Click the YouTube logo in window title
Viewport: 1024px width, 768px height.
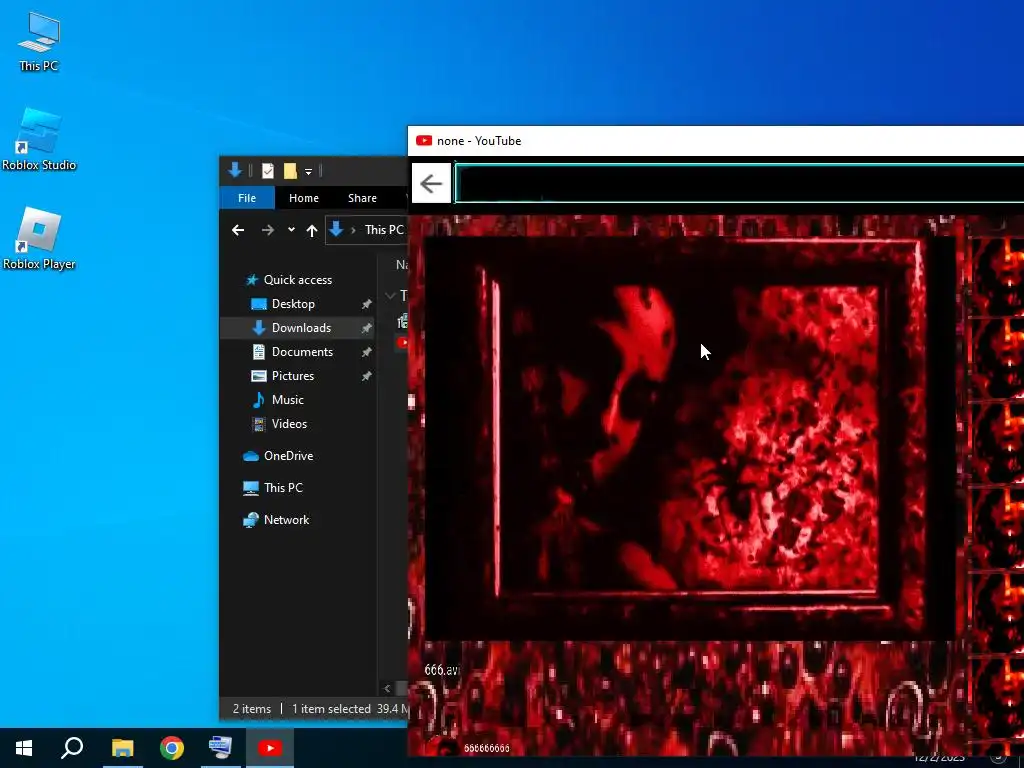click(x=424, y=140)
